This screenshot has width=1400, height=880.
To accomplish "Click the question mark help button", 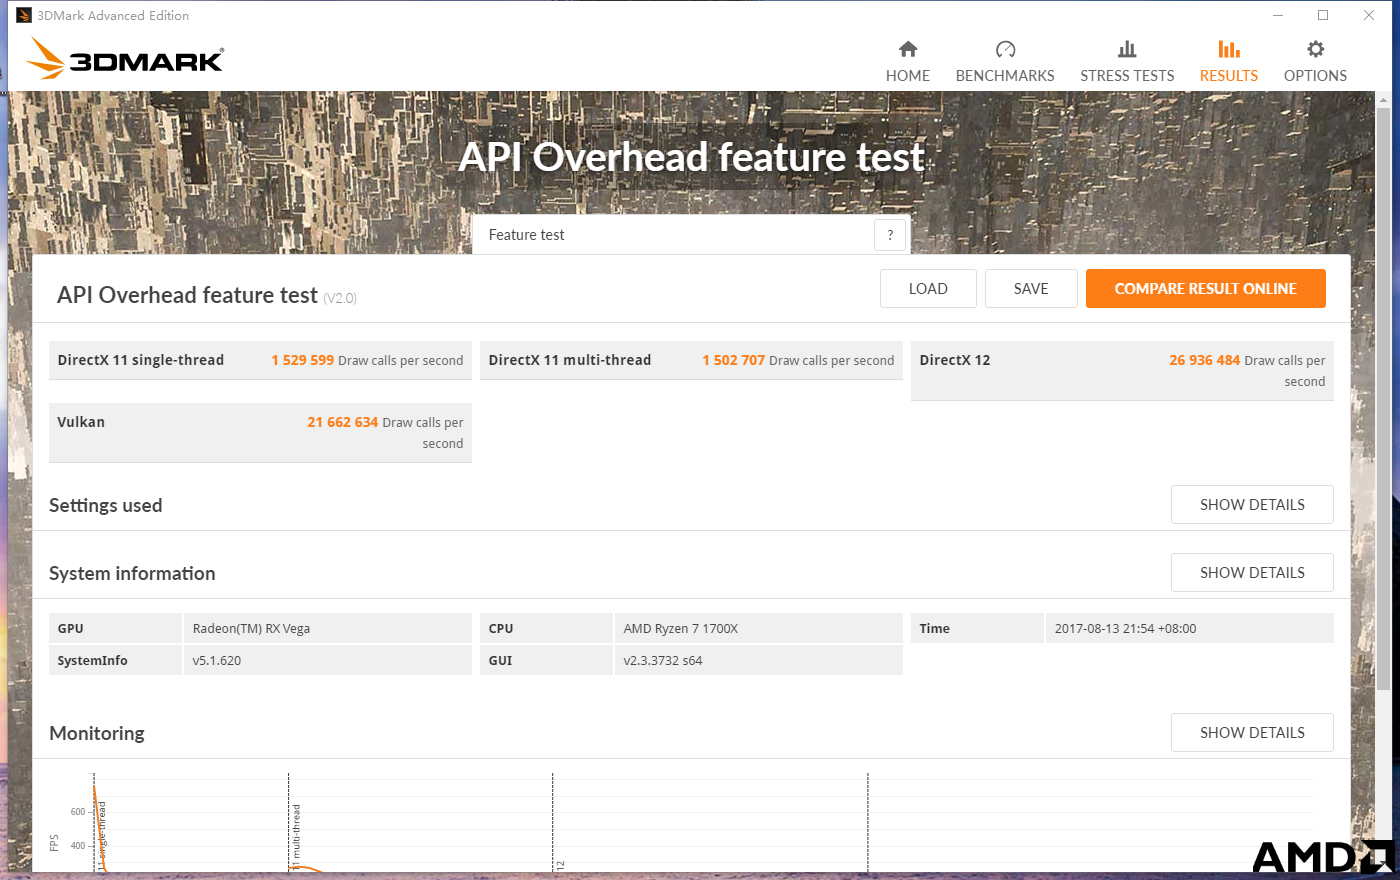I will [x=890, y=235].
